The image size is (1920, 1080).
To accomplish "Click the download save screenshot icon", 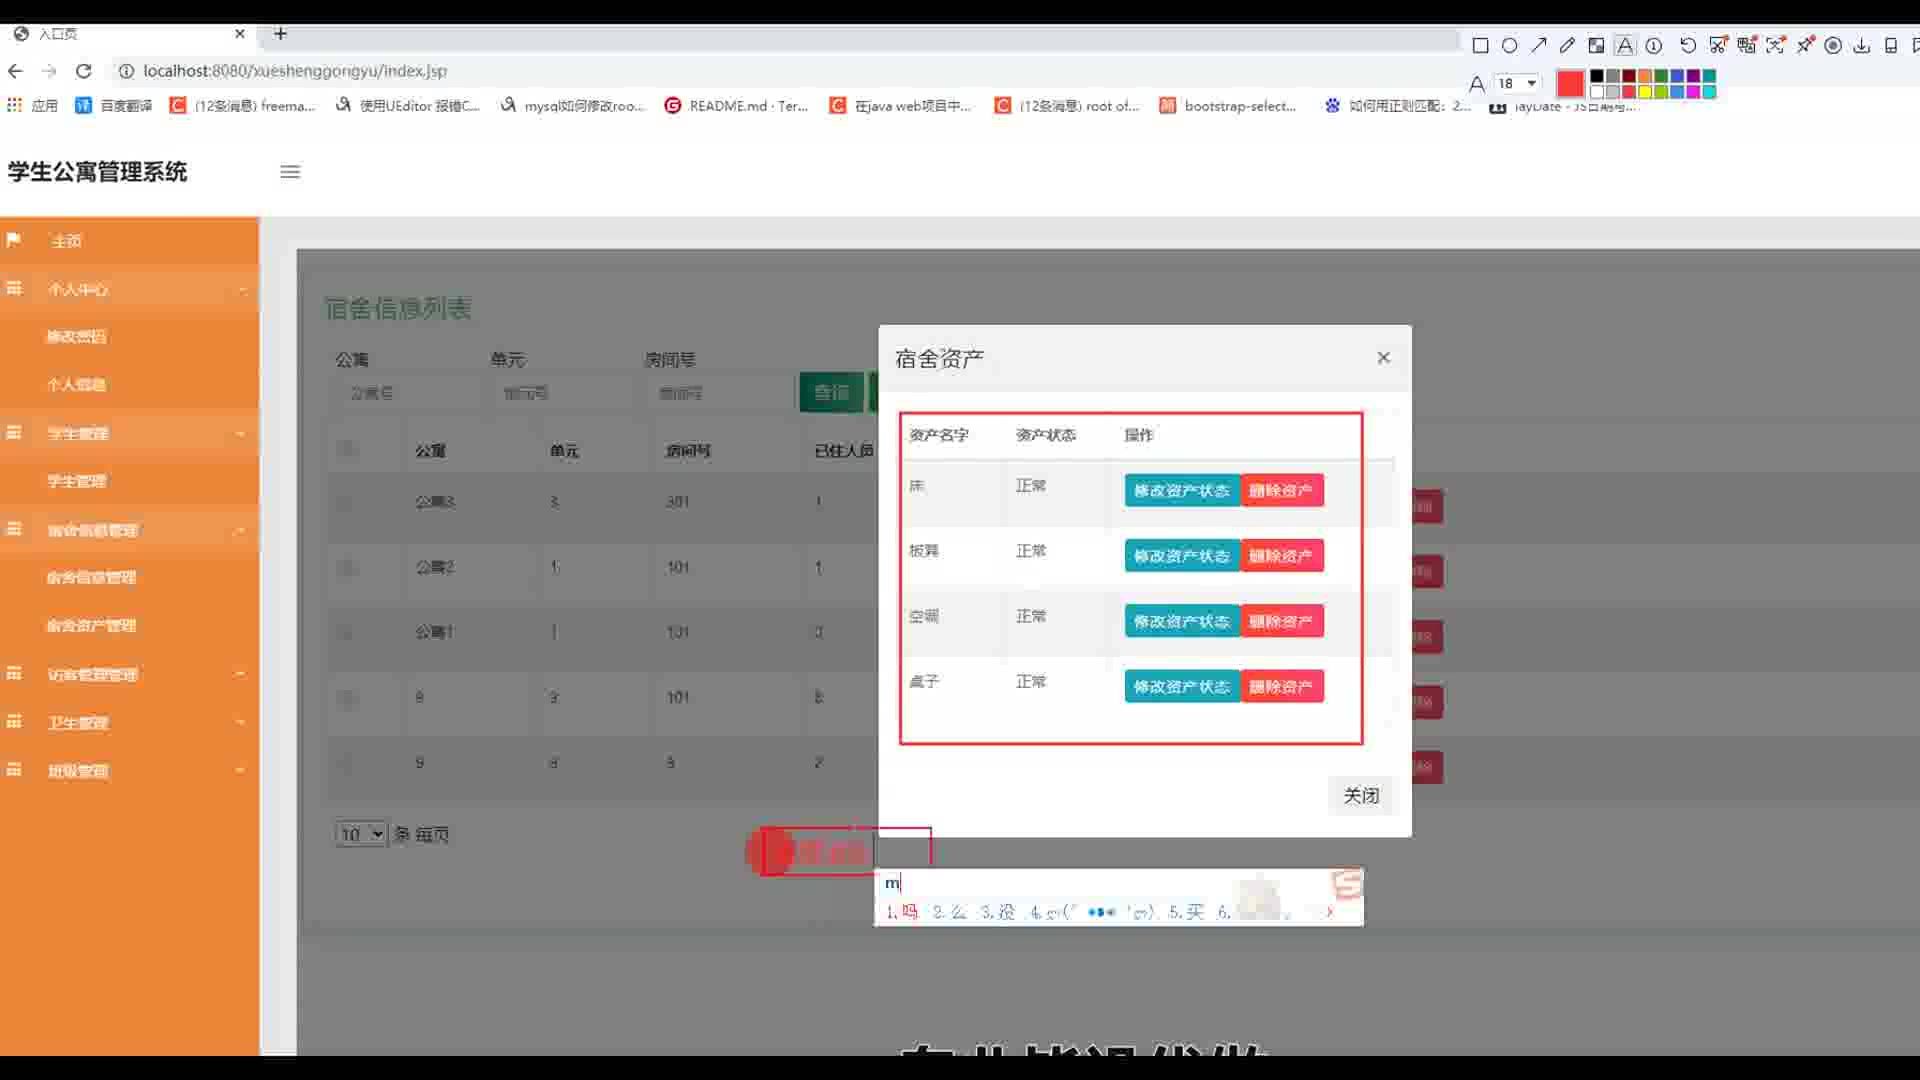I will pos(1862,45).
